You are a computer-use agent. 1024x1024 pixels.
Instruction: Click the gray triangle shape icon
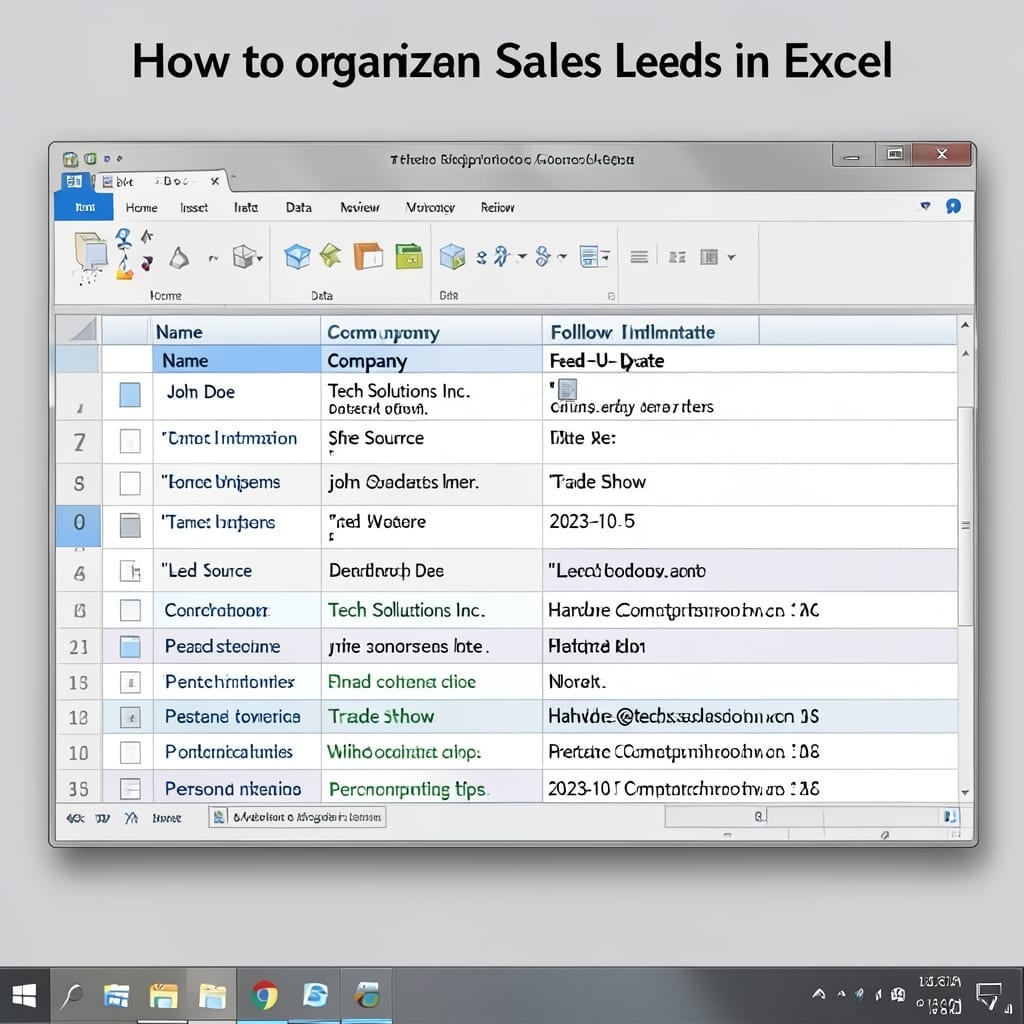(178, 257)
